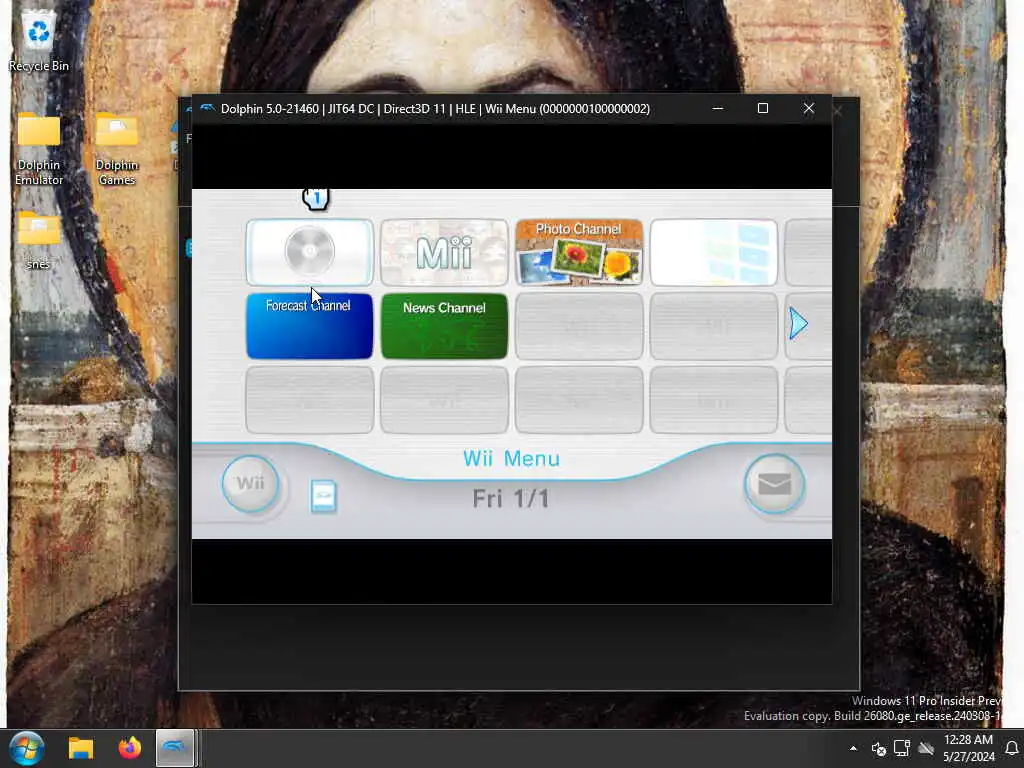Click the round Wii button
1024x768 pixels.
[251, 484]
